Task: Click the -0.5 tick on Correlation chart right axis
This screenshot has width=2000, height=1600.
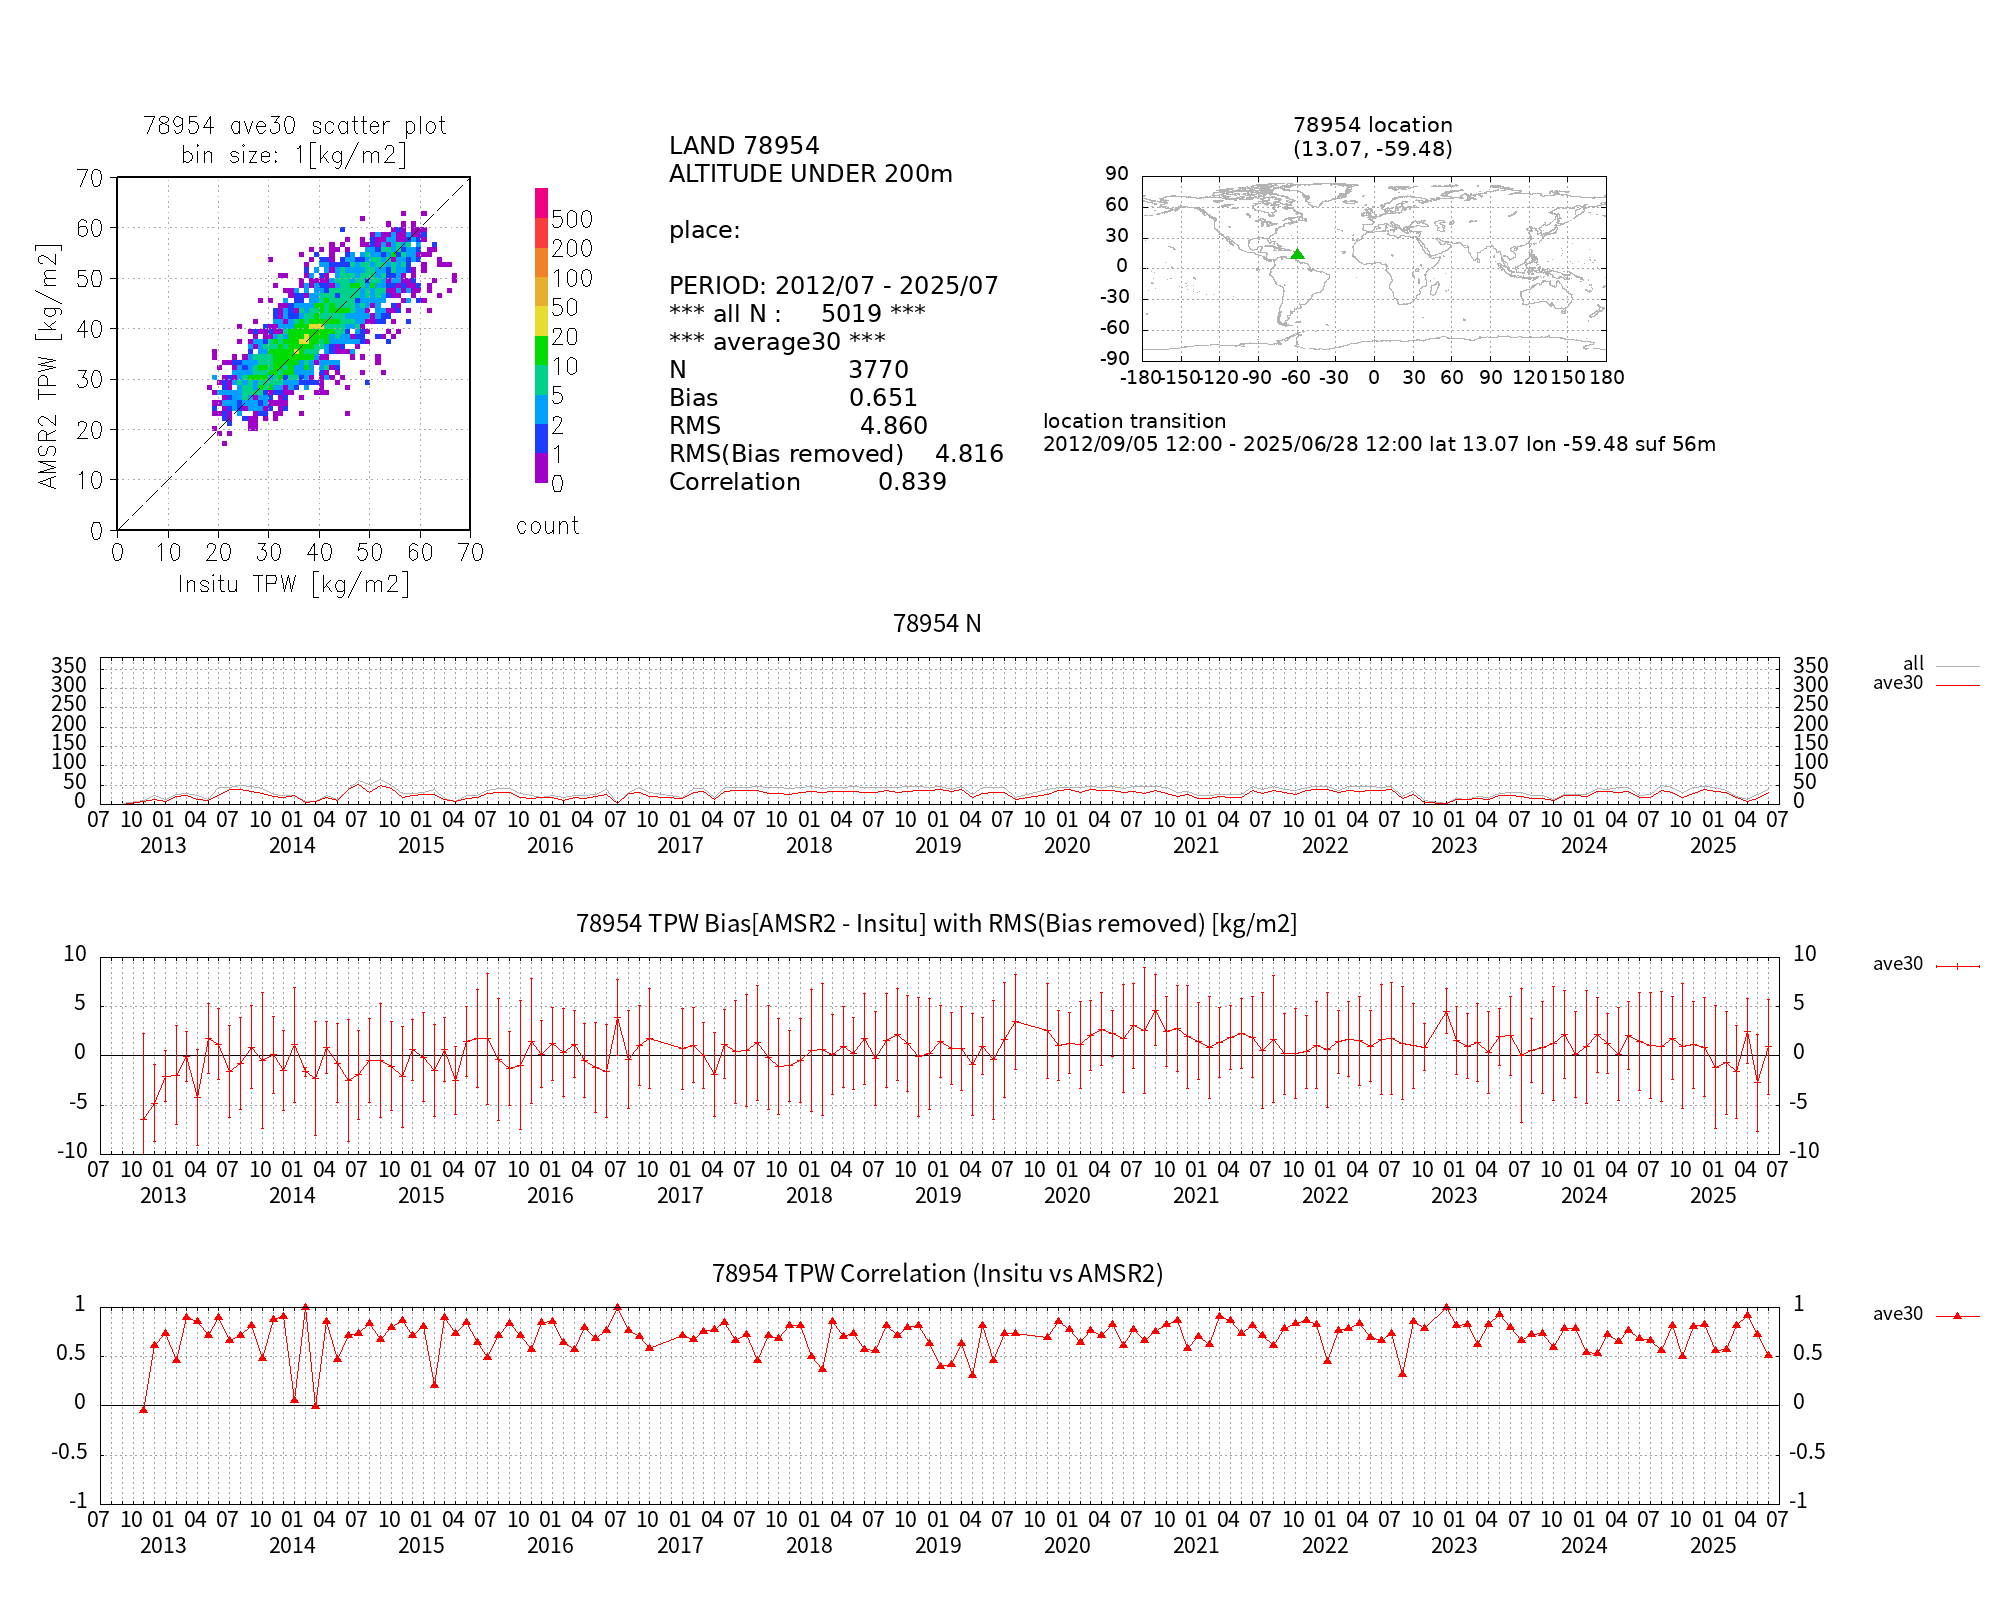Action: (1808, 1452)
